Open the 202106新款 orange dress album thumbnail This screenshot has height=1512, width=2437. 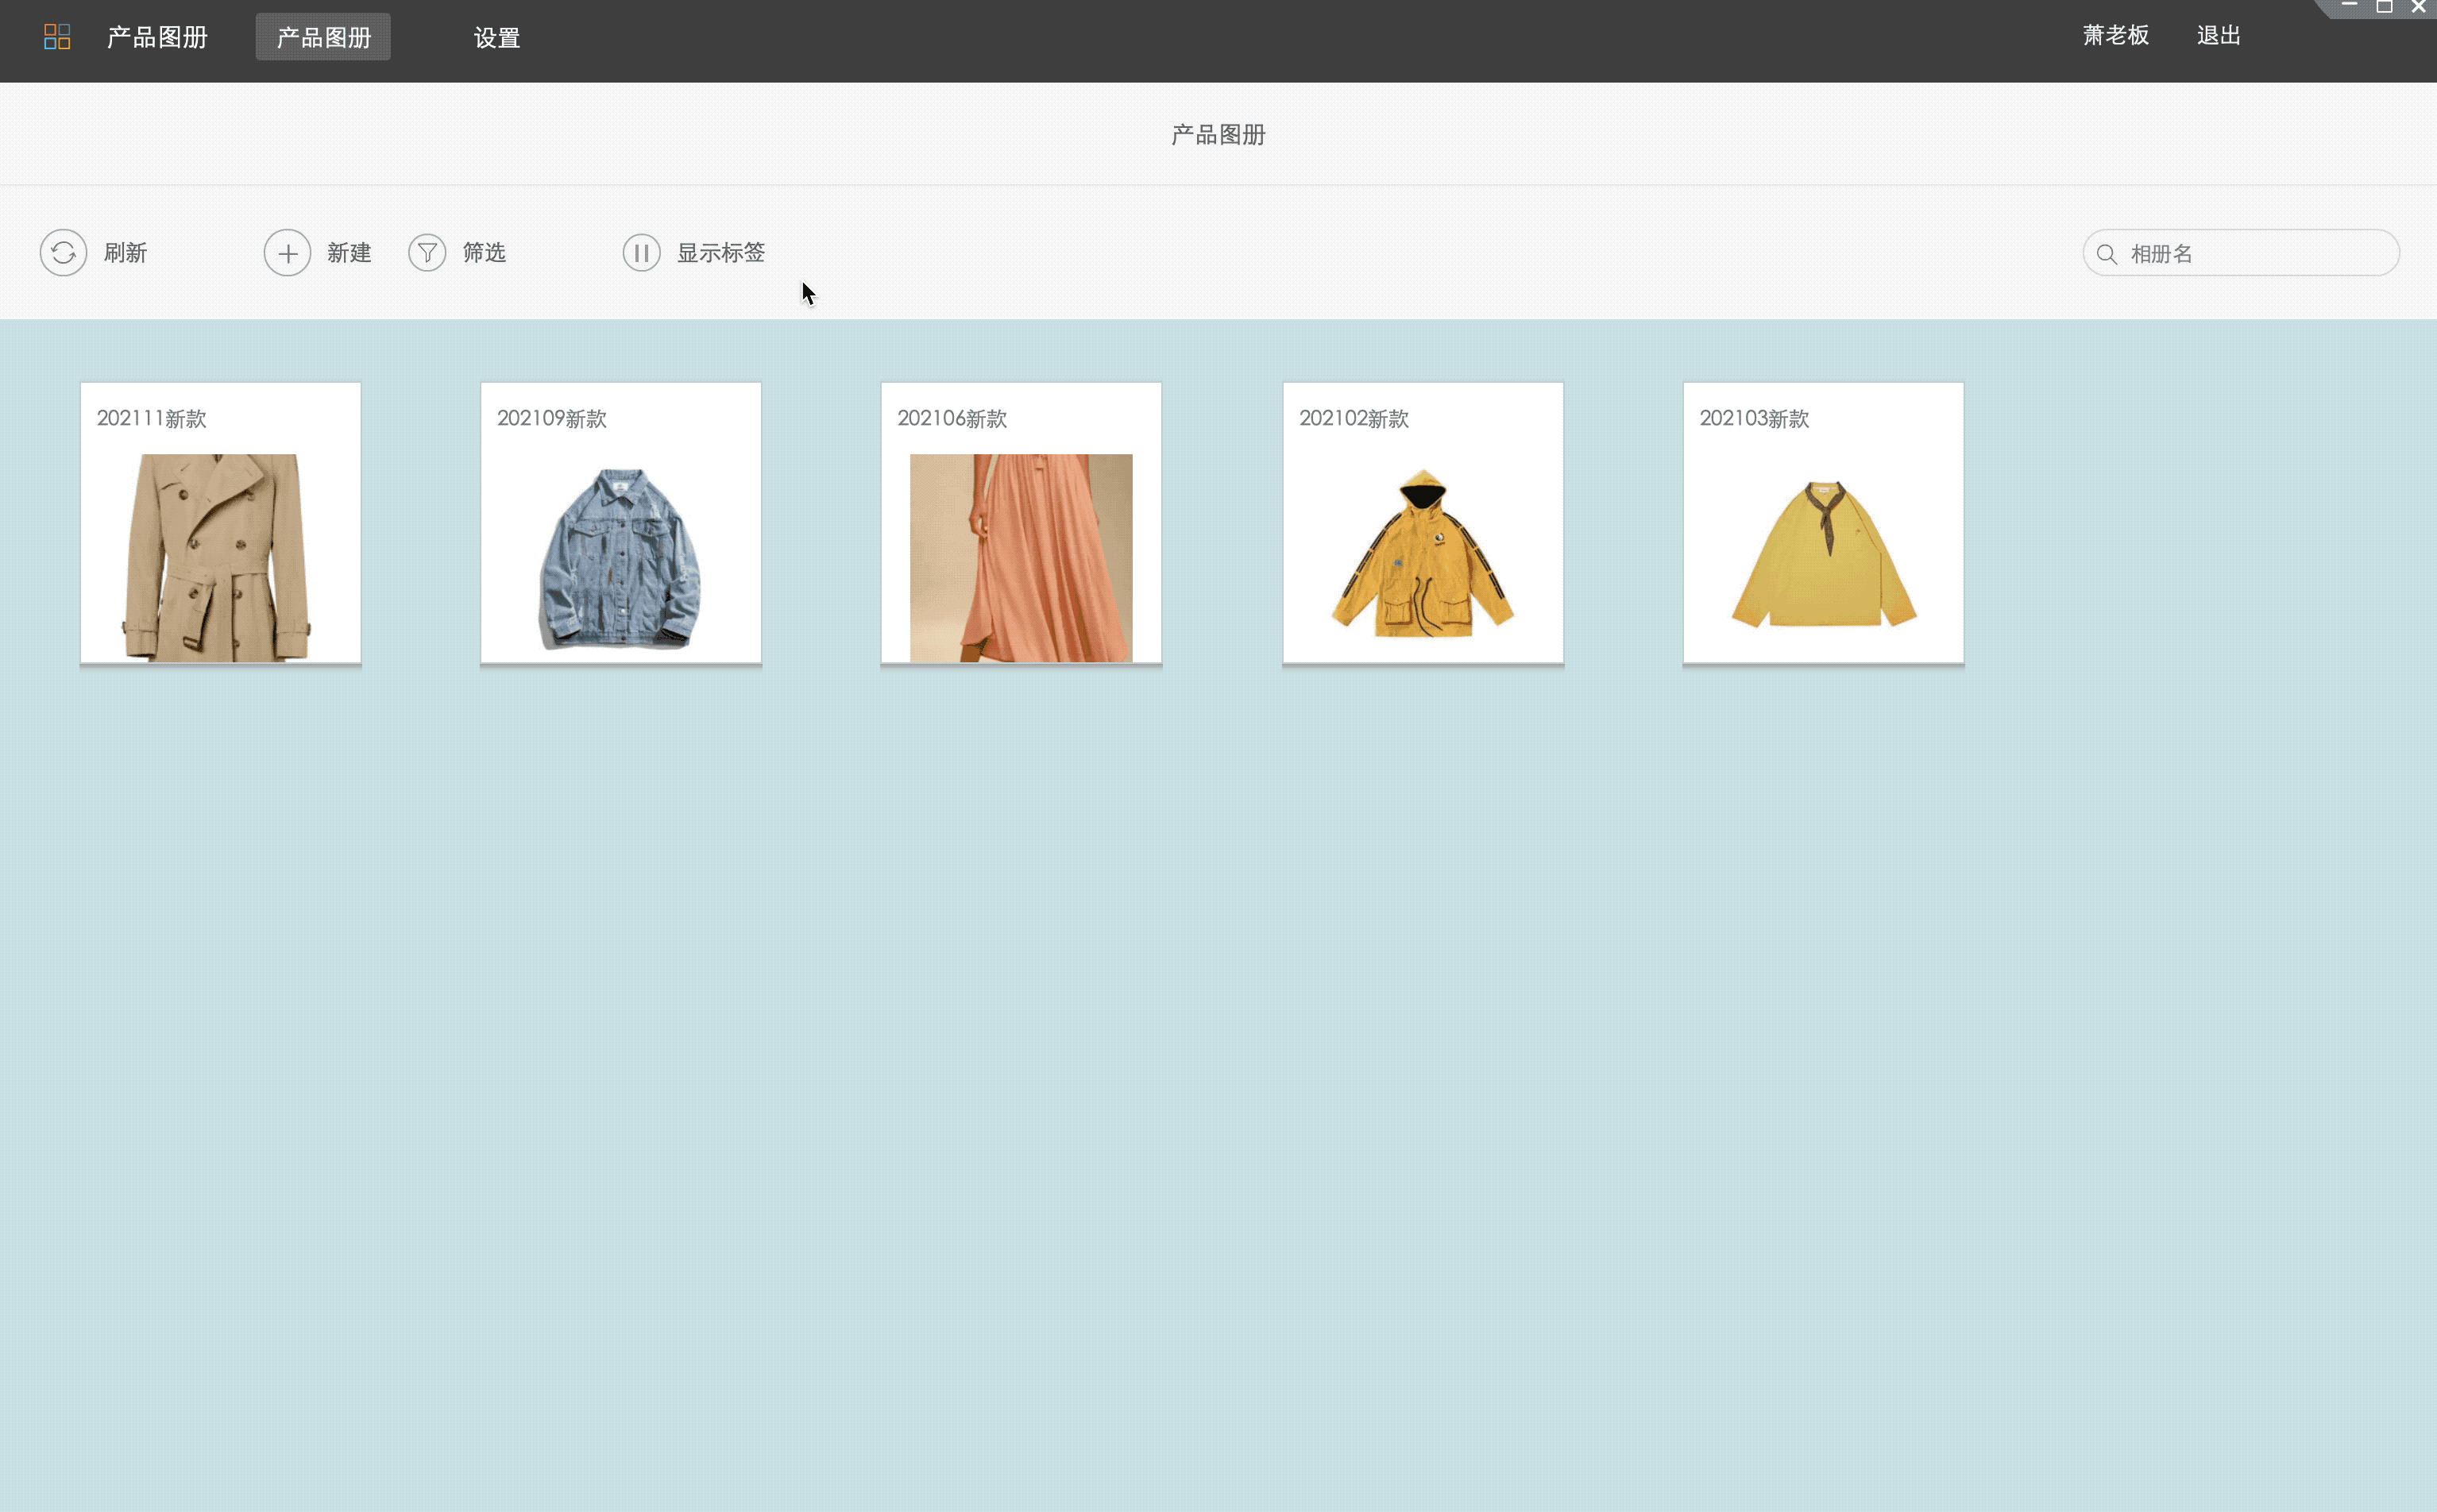click(x=1021, y=558)
